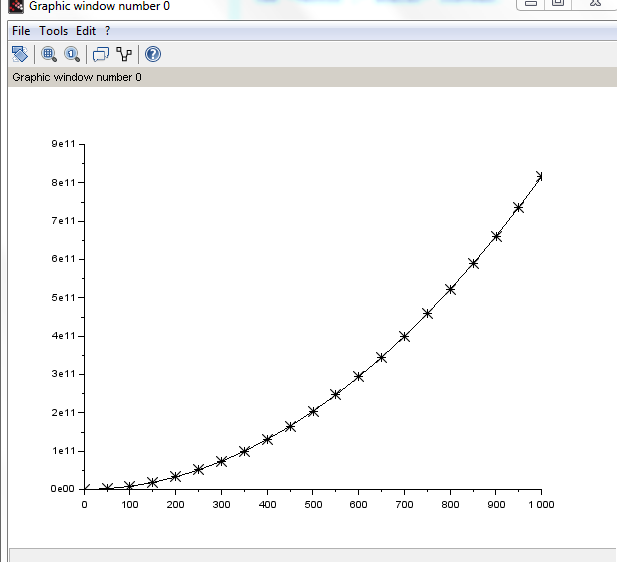Image resolution: width=617 pixels, height=562 pixels.
Task: Click the 500 x-axis label
Action: (x=313, y=505)
